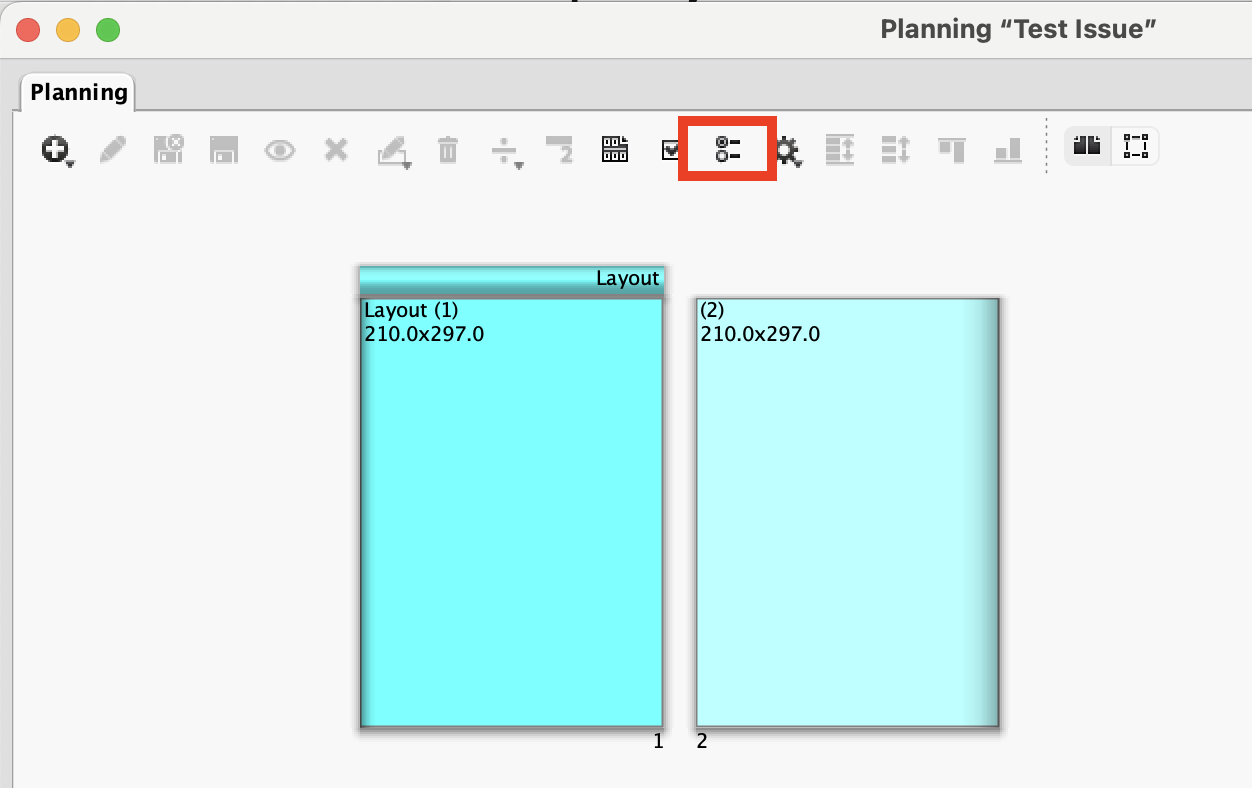1252x788 pixels.
Task: Click the X remove icon
Action: click(x=336, y=150)
